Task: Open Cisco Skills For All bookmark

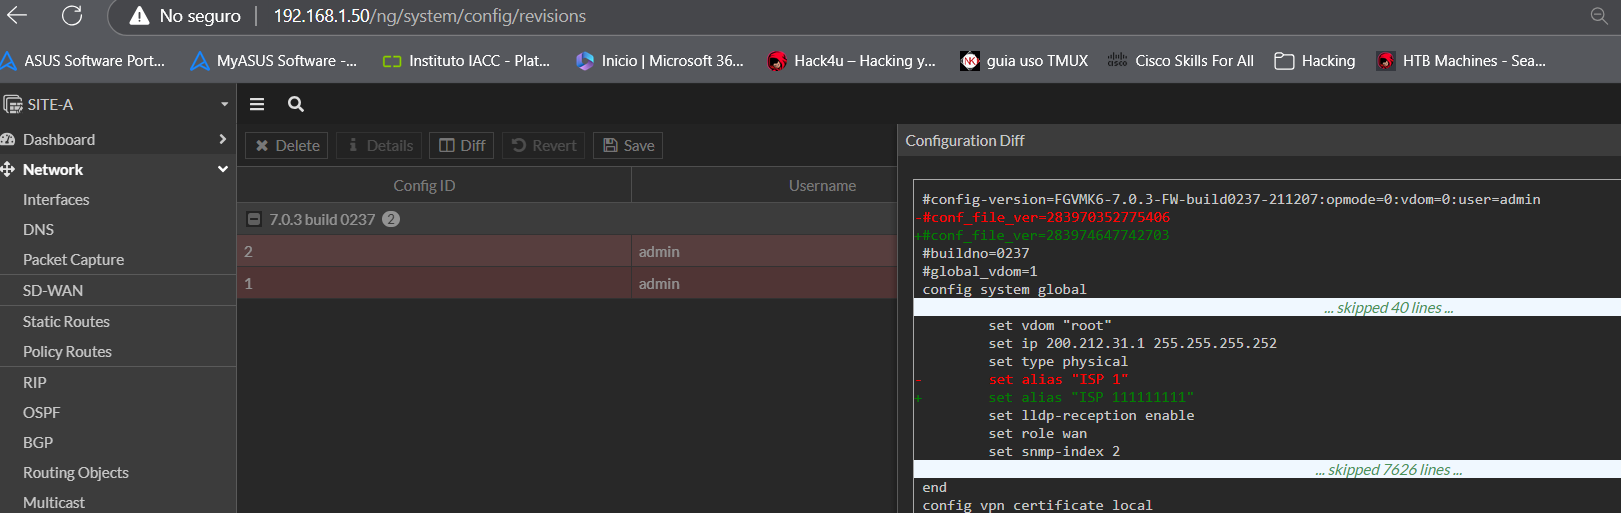Action: (1181, 61)
